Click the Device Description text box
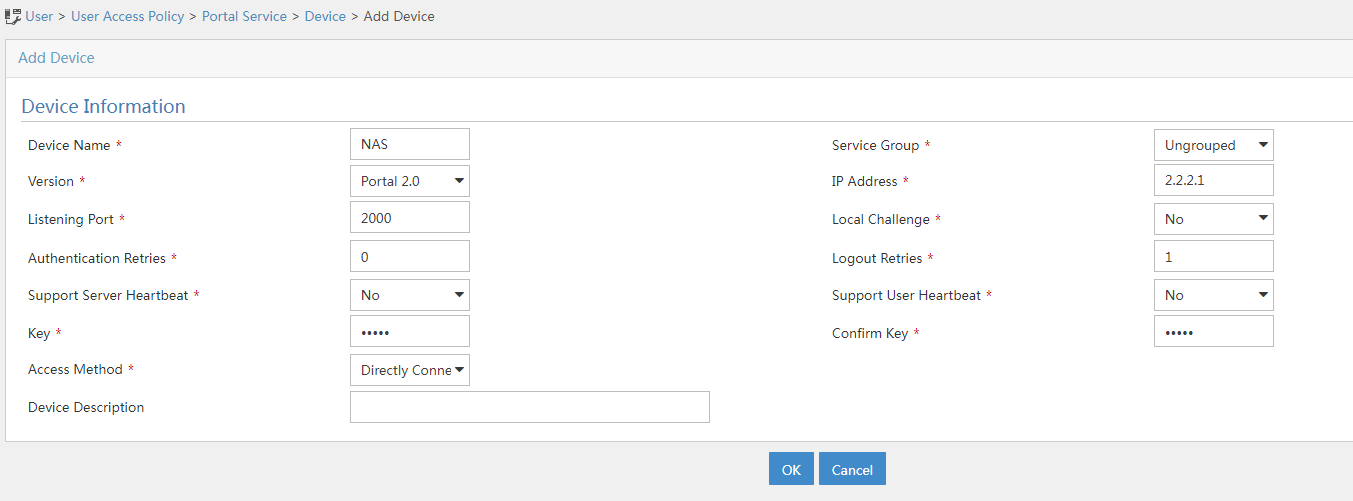The height and width of the screenshot is (501, 1353). coord(530,407)
